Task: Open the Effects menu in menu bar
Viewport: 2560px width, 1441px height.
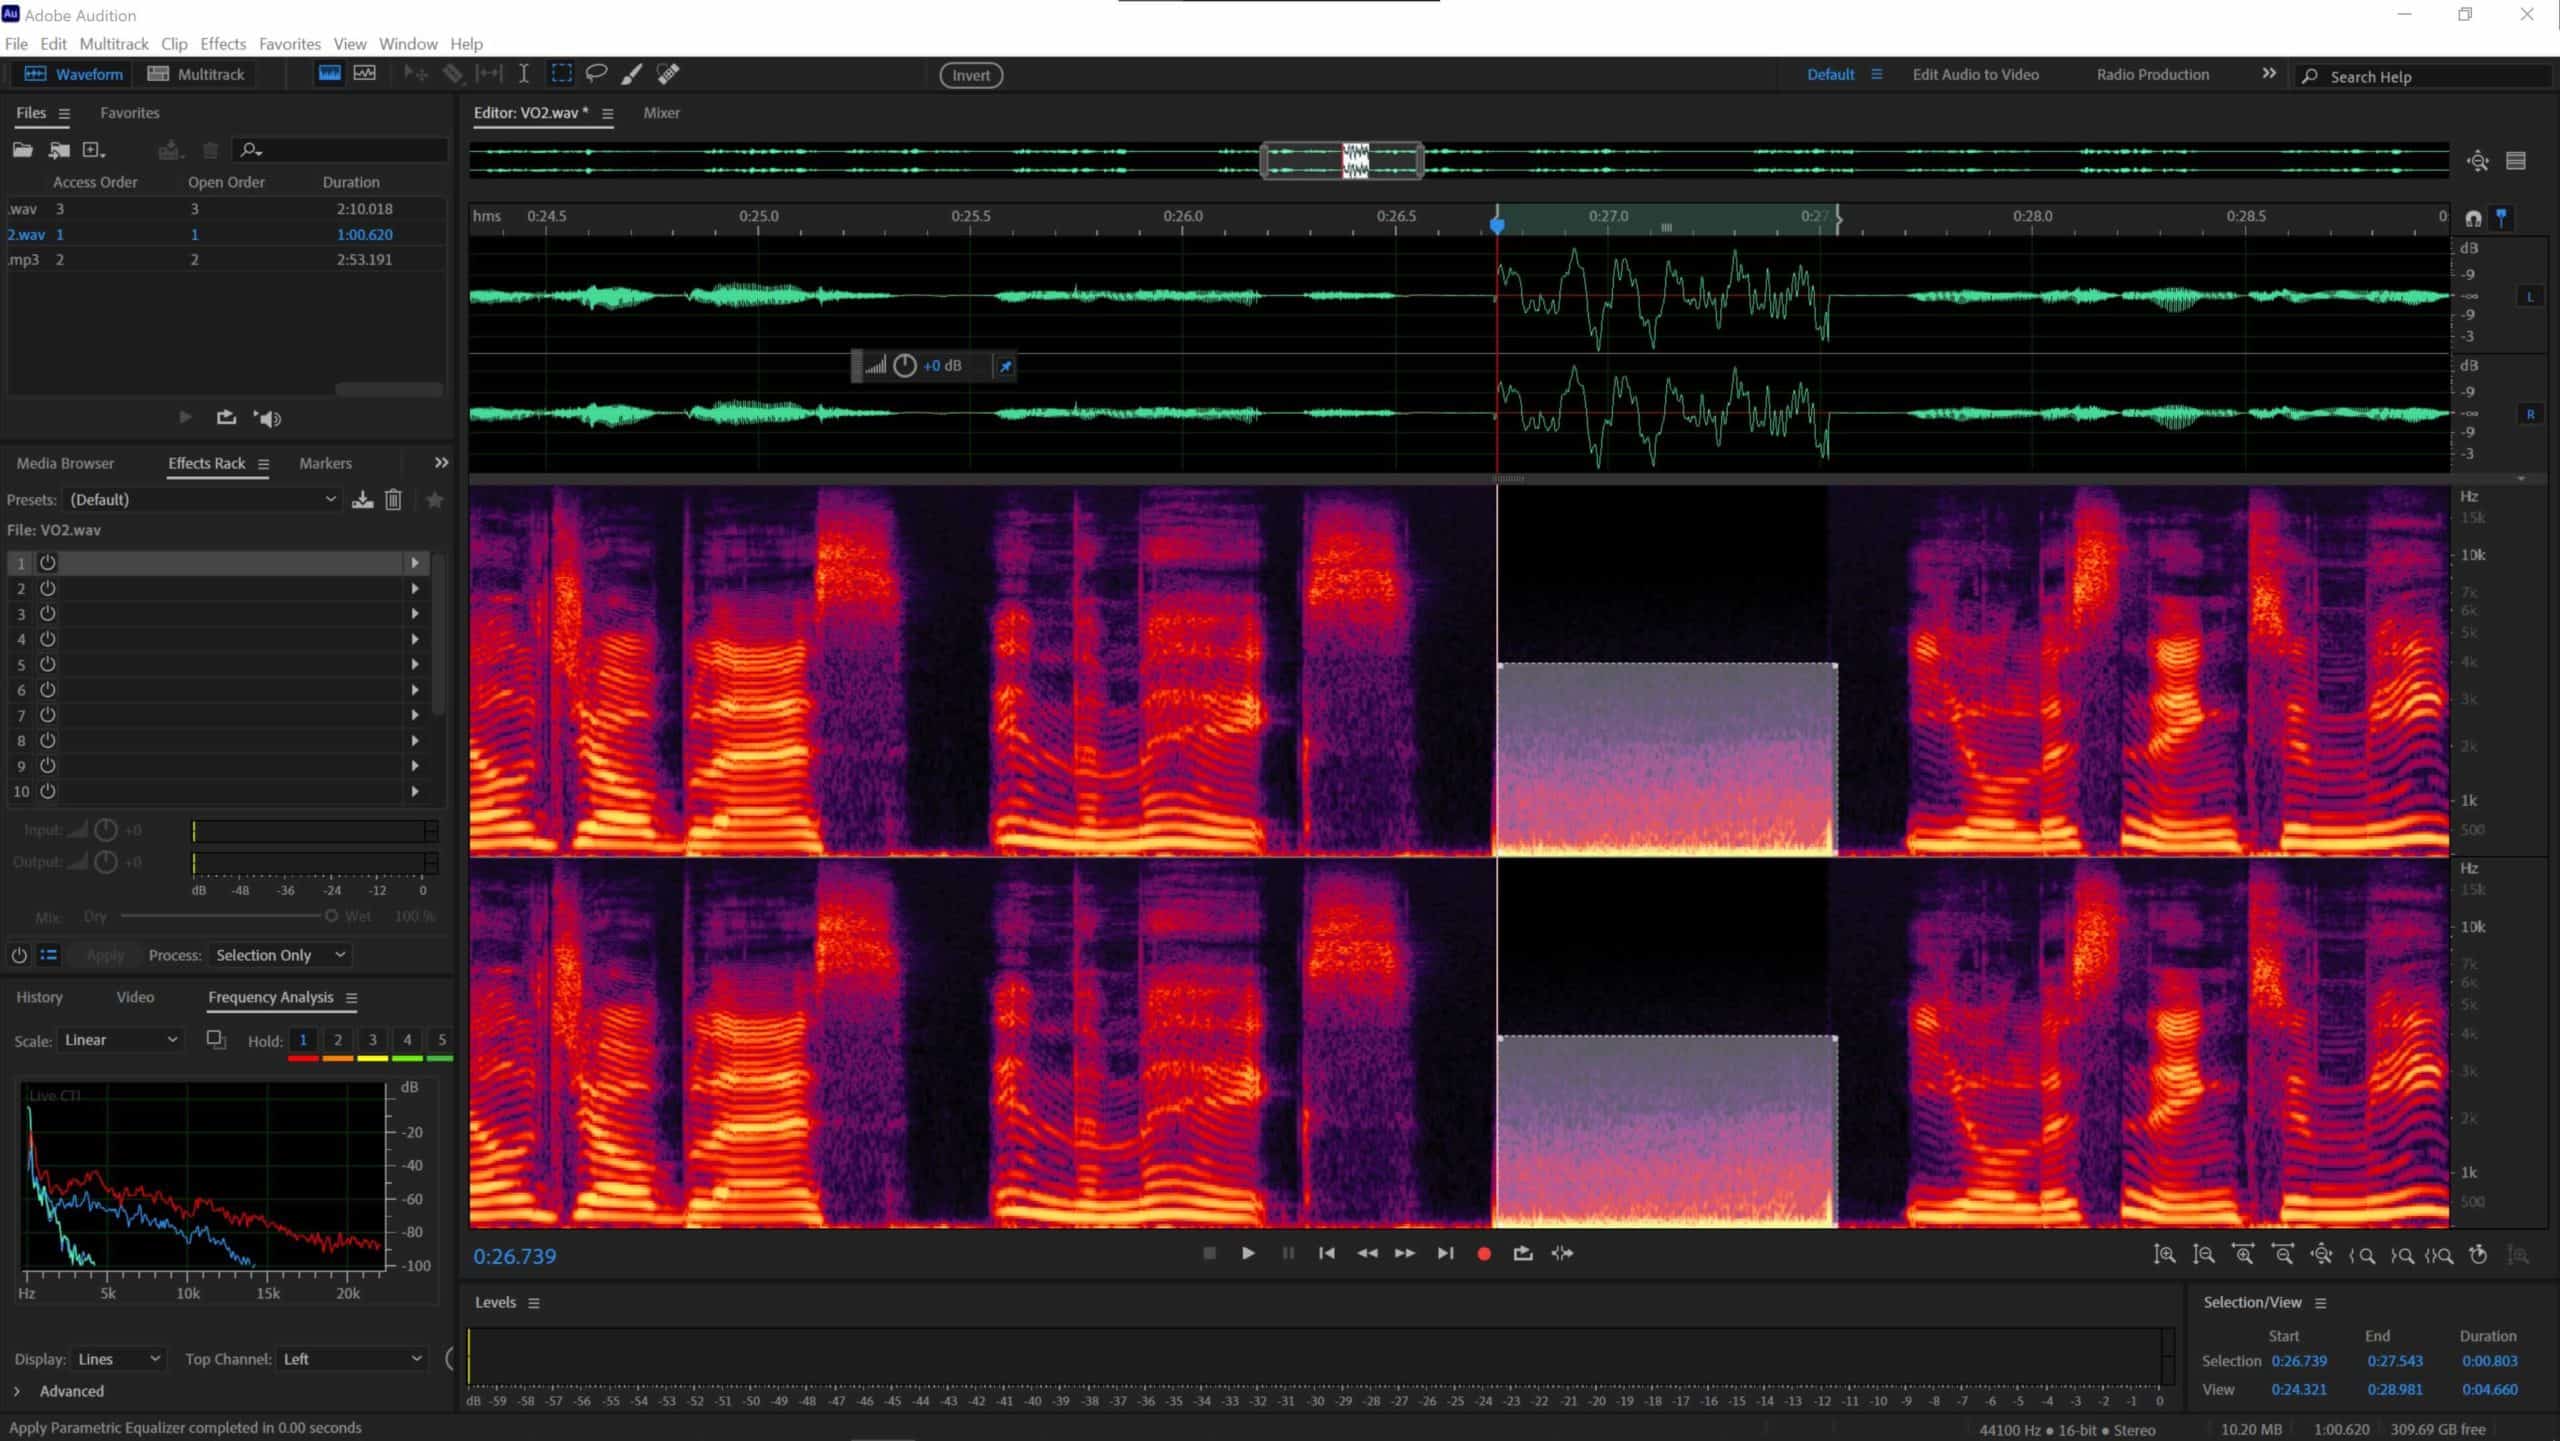Action: [222, 44]
